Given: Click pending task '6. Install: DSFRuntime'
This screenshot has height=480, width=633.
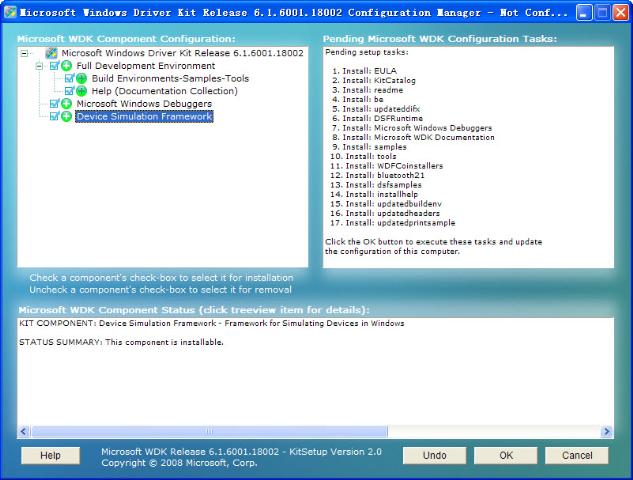Looking at the screenshot, I should point(377,118).
